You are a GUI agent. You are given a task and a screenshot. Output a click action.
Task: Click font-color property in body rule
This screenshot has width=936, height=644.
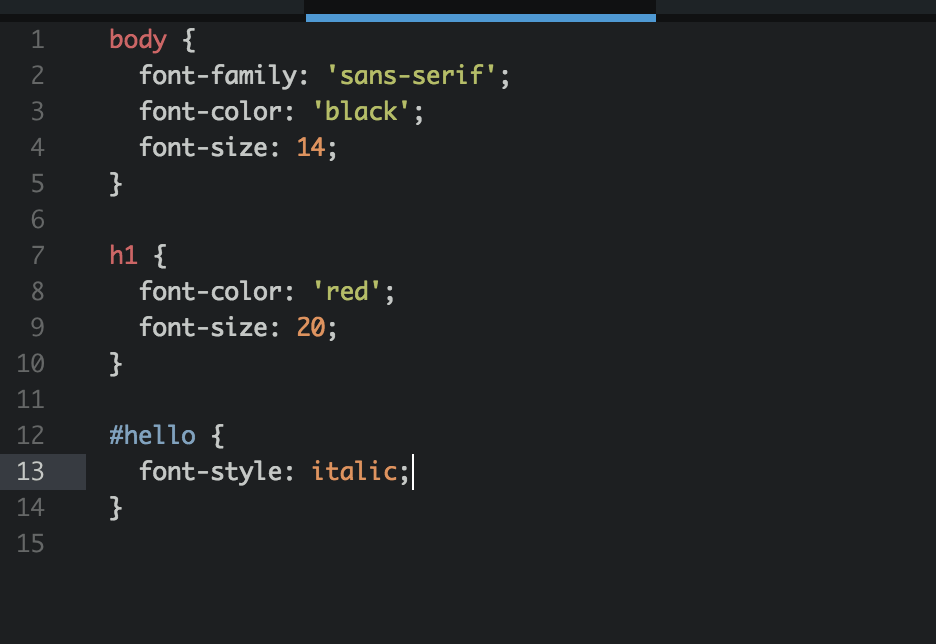[211, 112]
